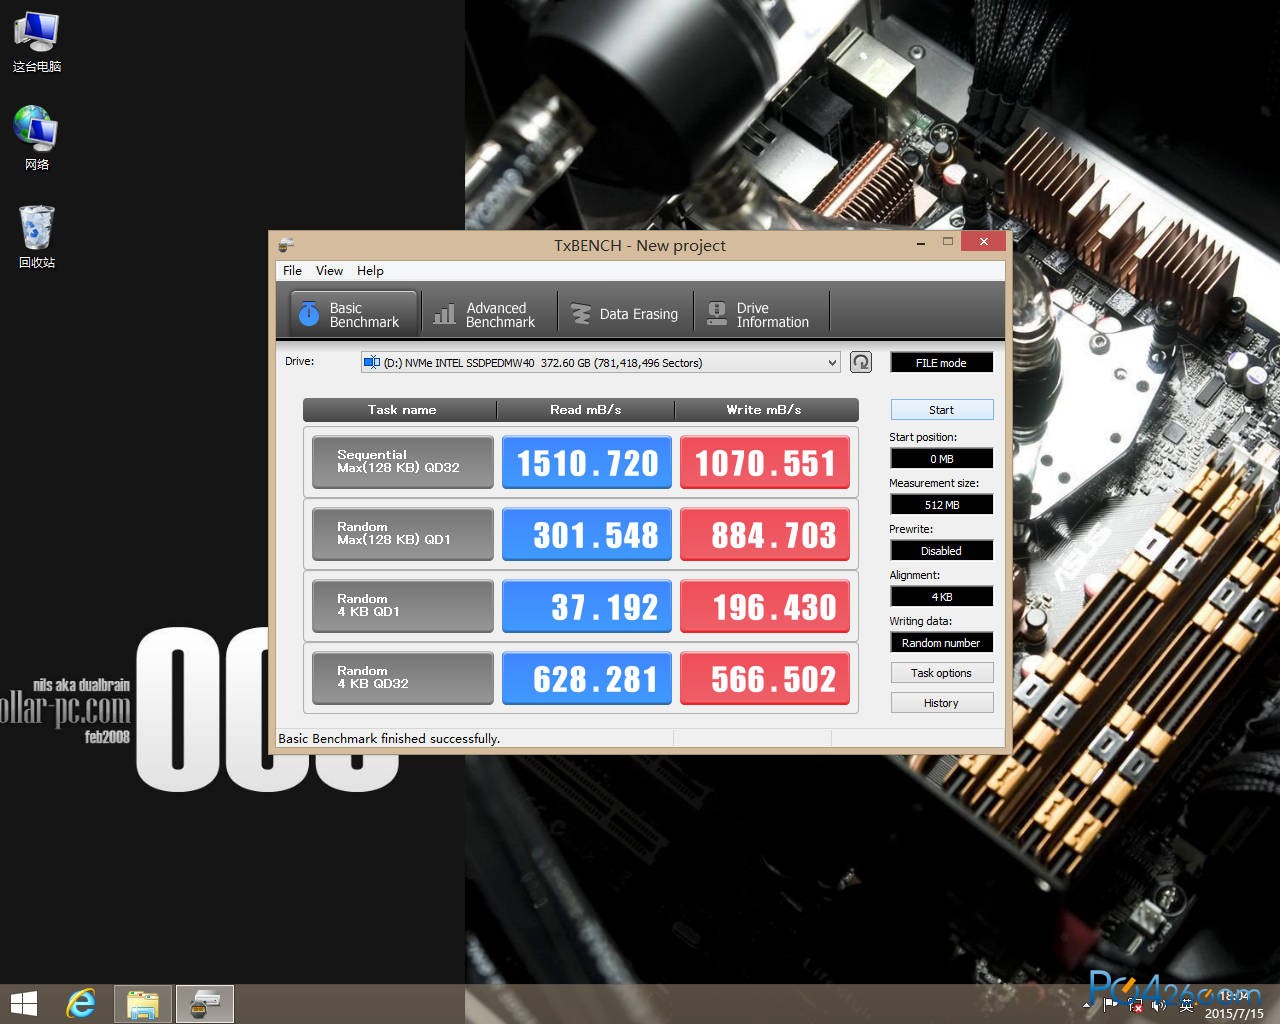Click the write result 884.703
Viewport: 1280px width, 1024px height.
pyautogui.click(x=765, y=534)
